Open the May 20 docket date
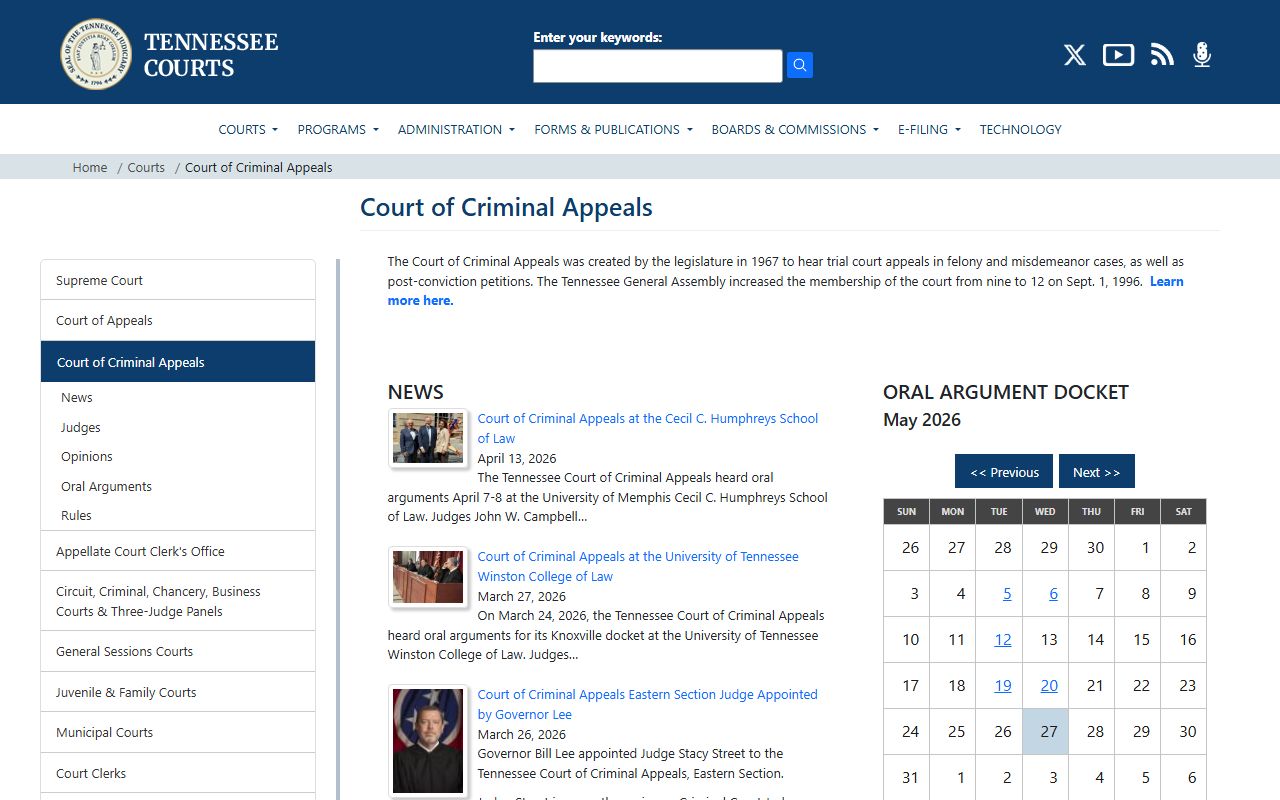 pyautogui.click(x=1049, y=686)
